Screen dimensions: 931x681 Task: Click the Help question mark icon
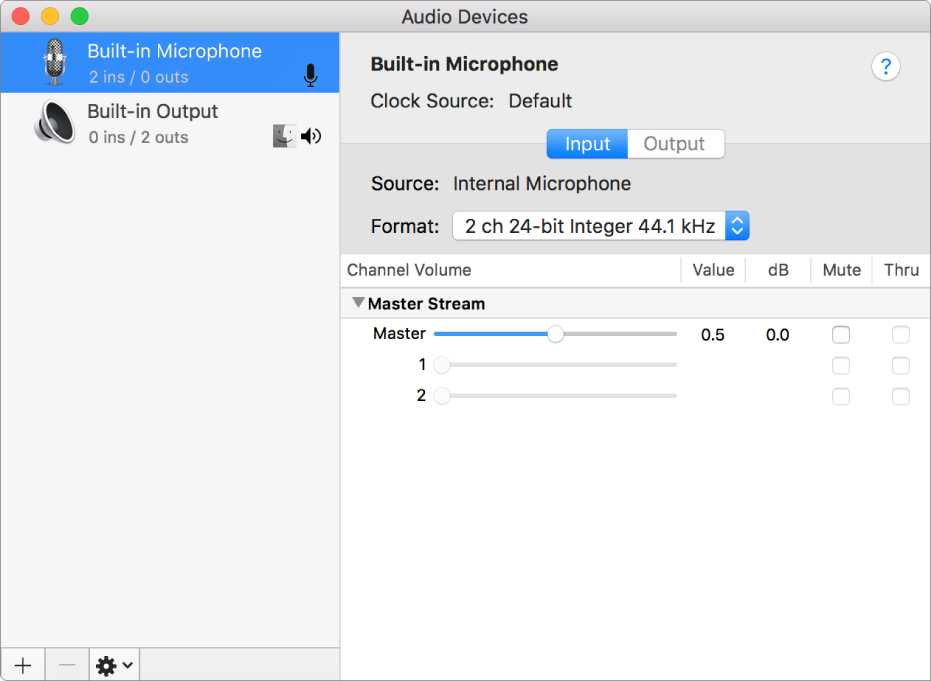885,66
